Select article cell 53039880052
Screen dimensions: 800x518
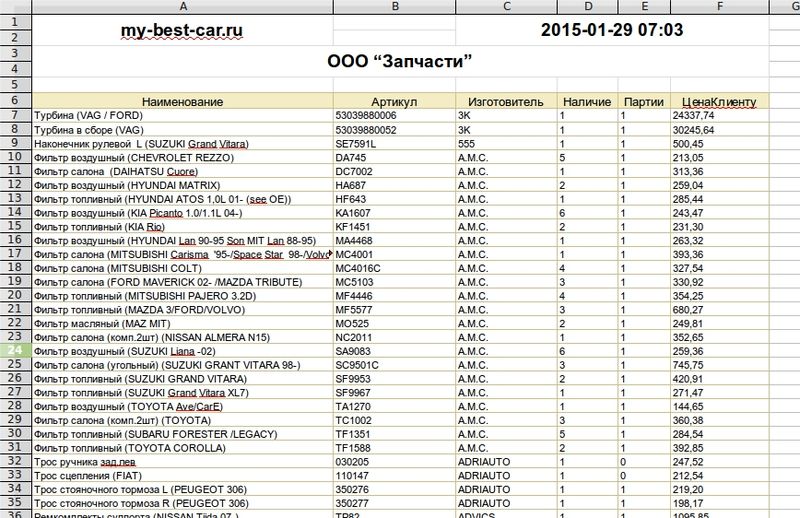pos(394,130)
